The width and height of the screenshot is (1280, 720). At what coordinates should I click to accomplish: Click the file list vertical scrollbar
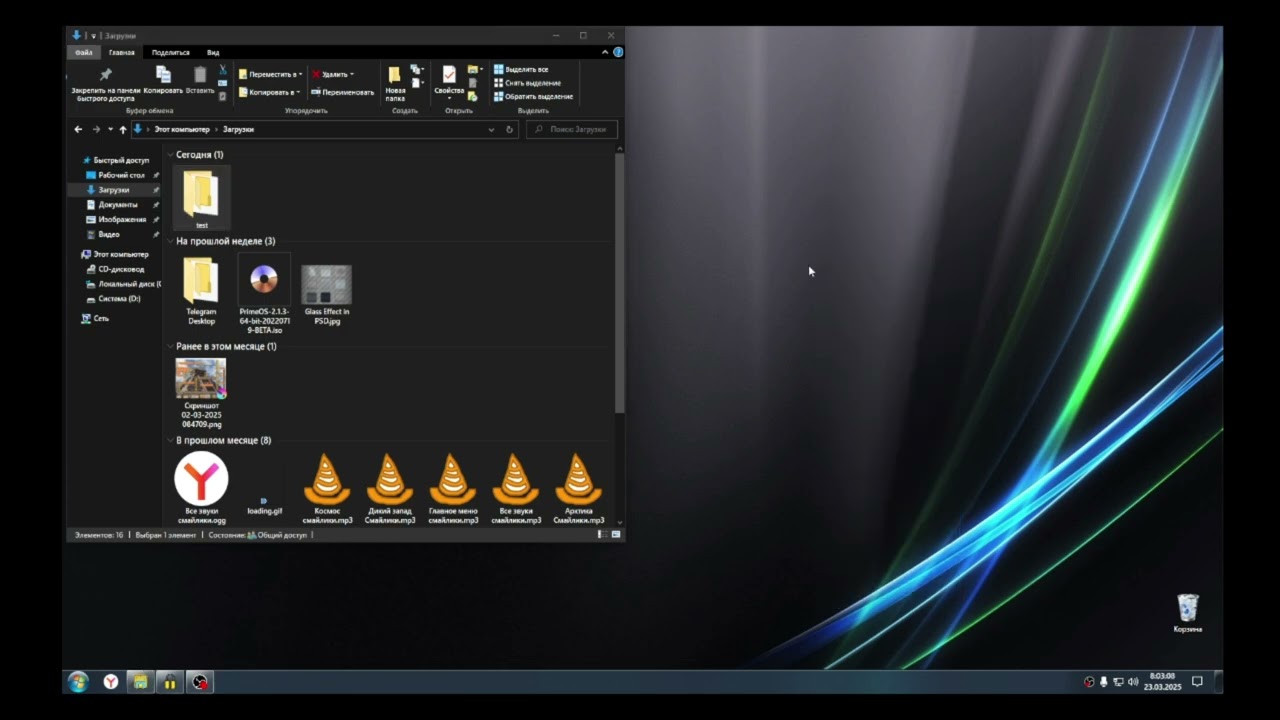[x=620, y=283]
